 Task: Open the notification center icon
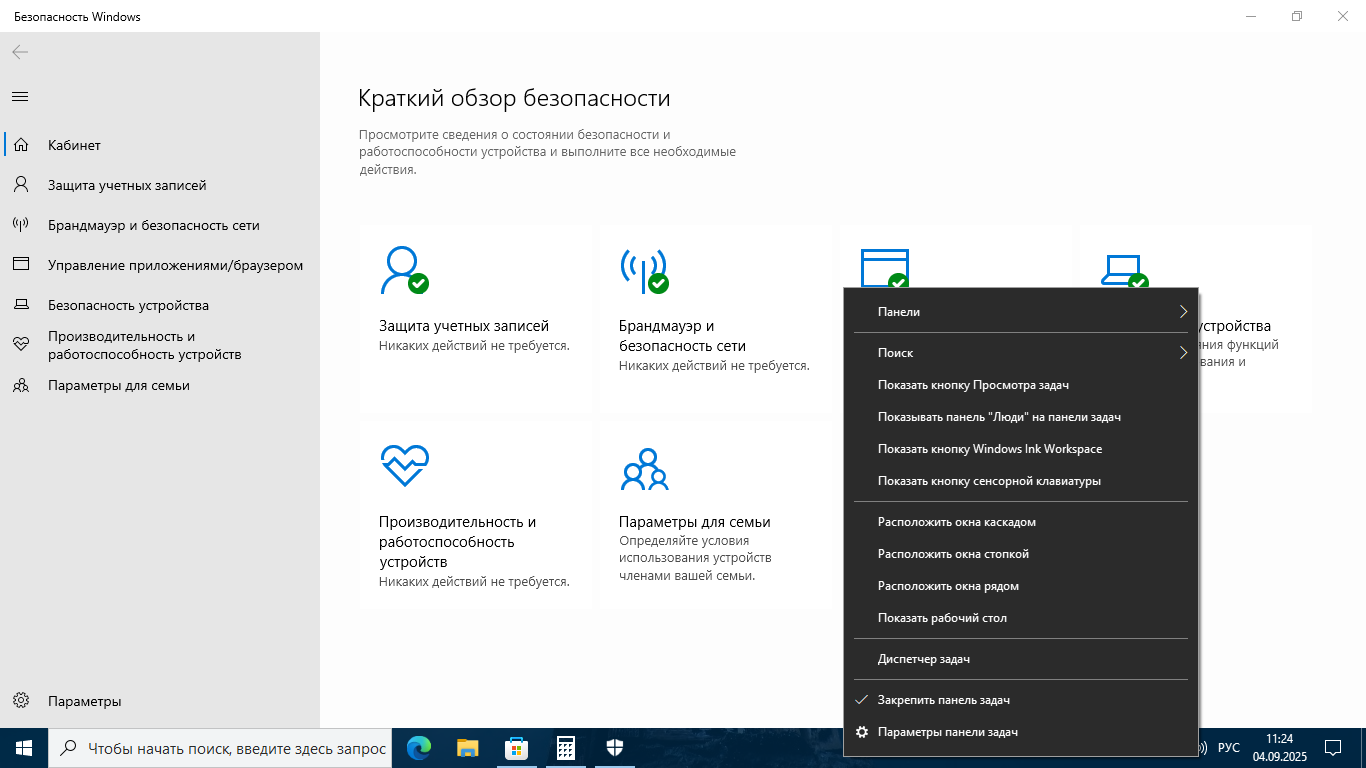pos(1333,748)
